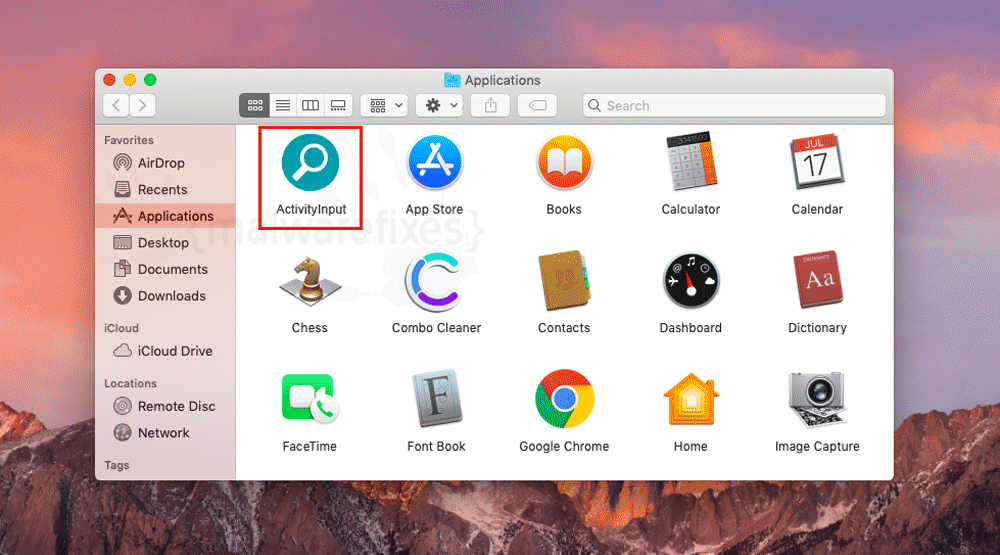Click the Contacts app icon
The width and height of the screenshot is (1000, 555).
click(x=564, y=281)
